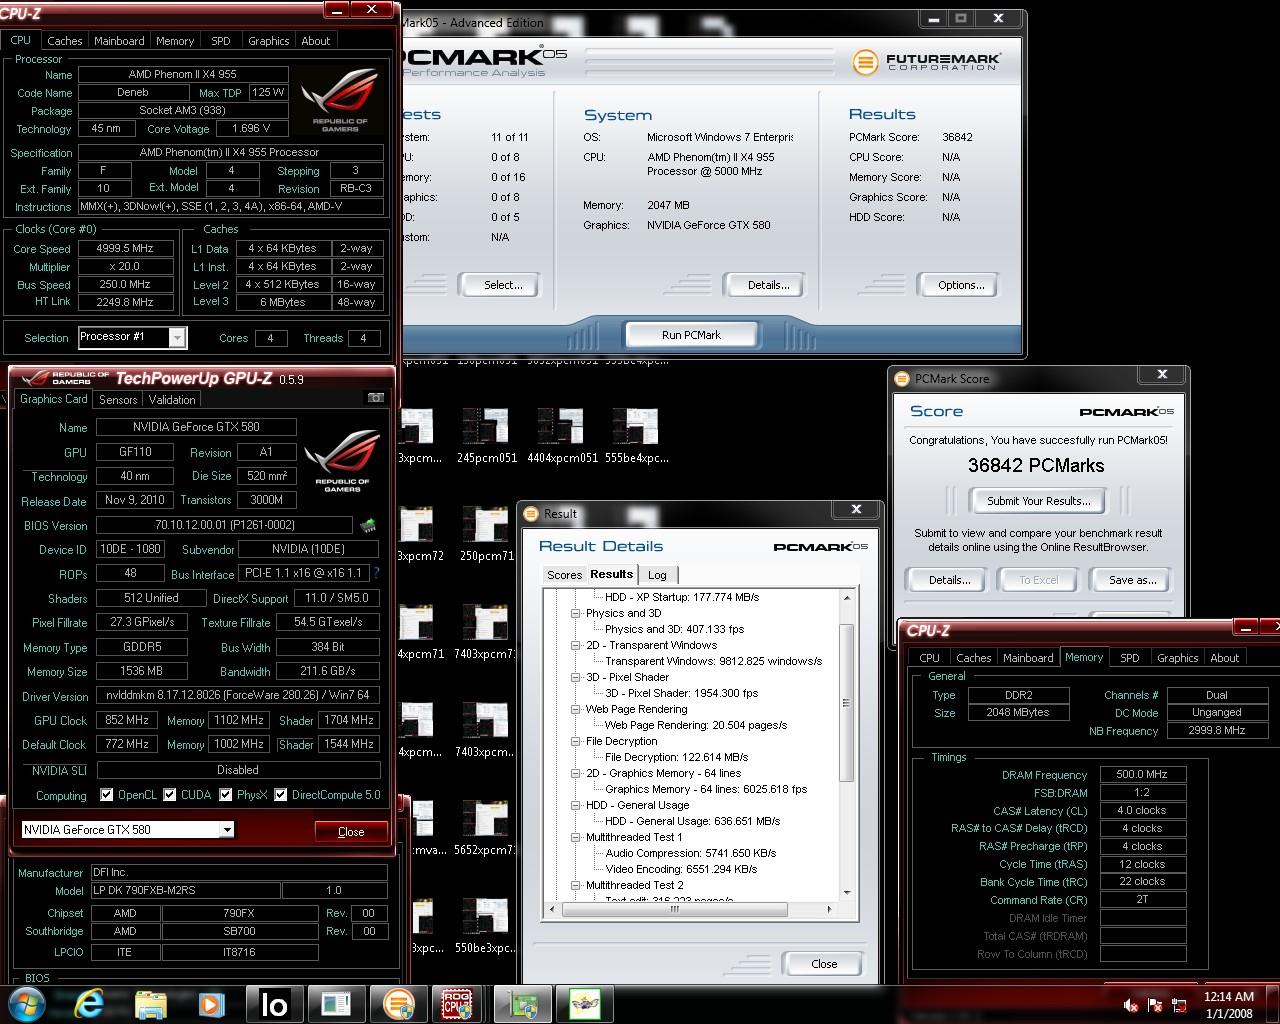Select the 245pcm051 desktop file icon
Screen dimensions: 1280x1024
pyautogui.click(x=486, y=436)
